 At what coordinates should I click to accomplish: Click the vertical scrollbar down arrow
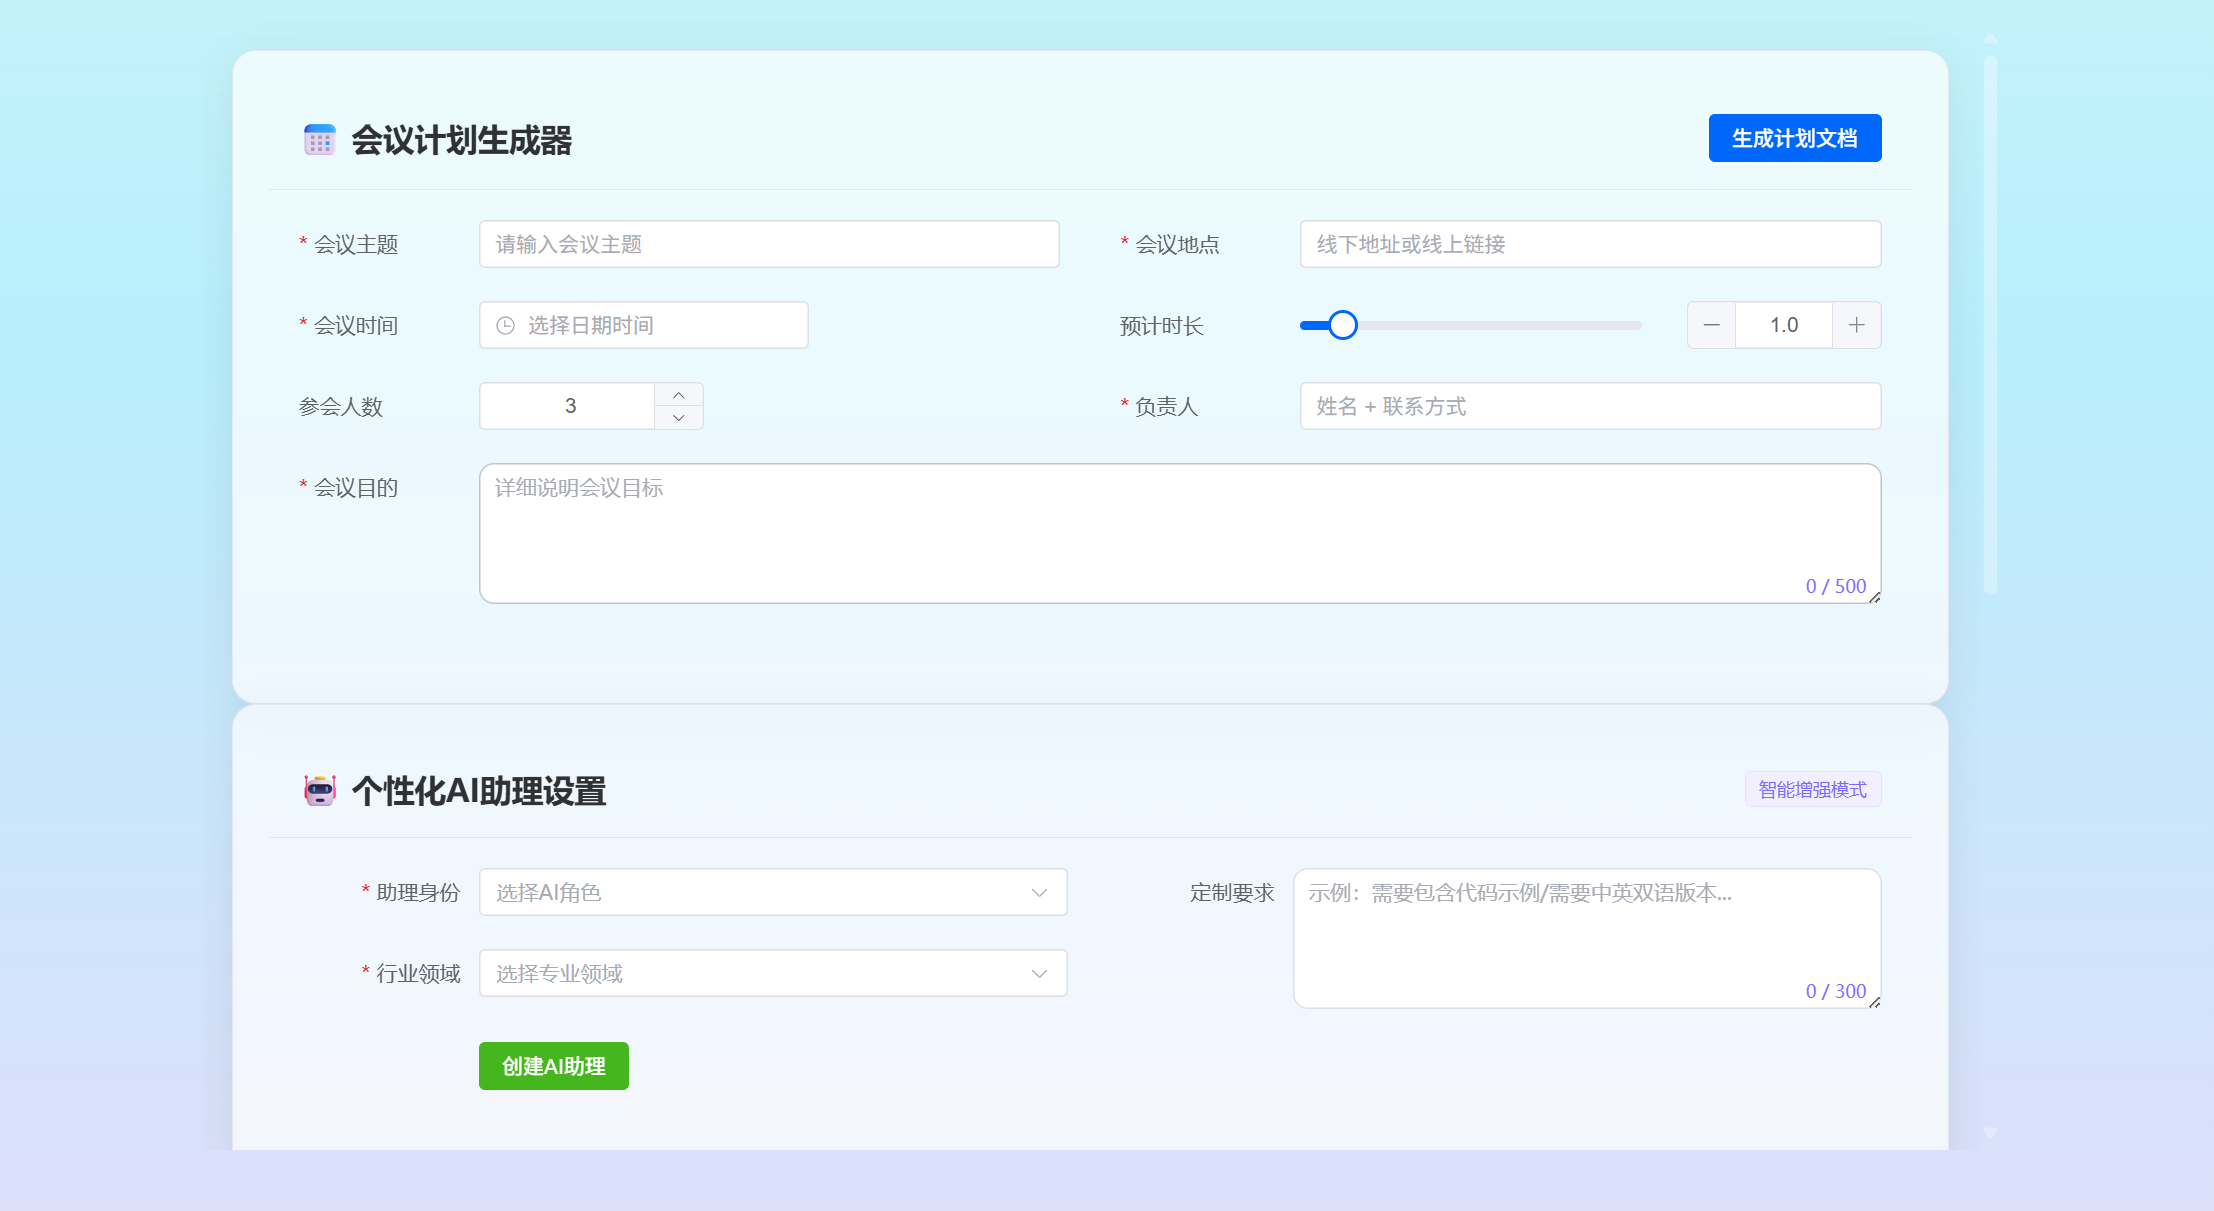point(1990,1132)
